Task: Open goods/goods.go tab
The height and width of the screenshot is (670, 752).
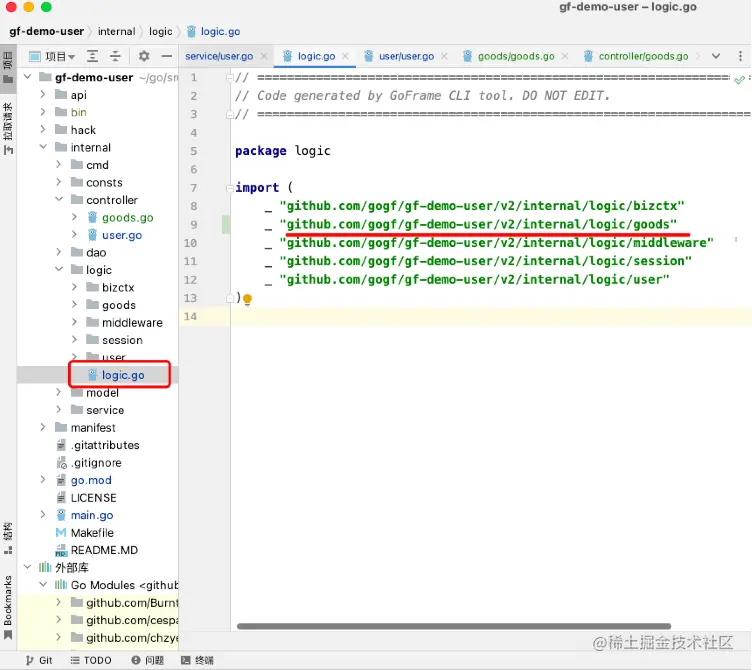Action: pos(516,56)
